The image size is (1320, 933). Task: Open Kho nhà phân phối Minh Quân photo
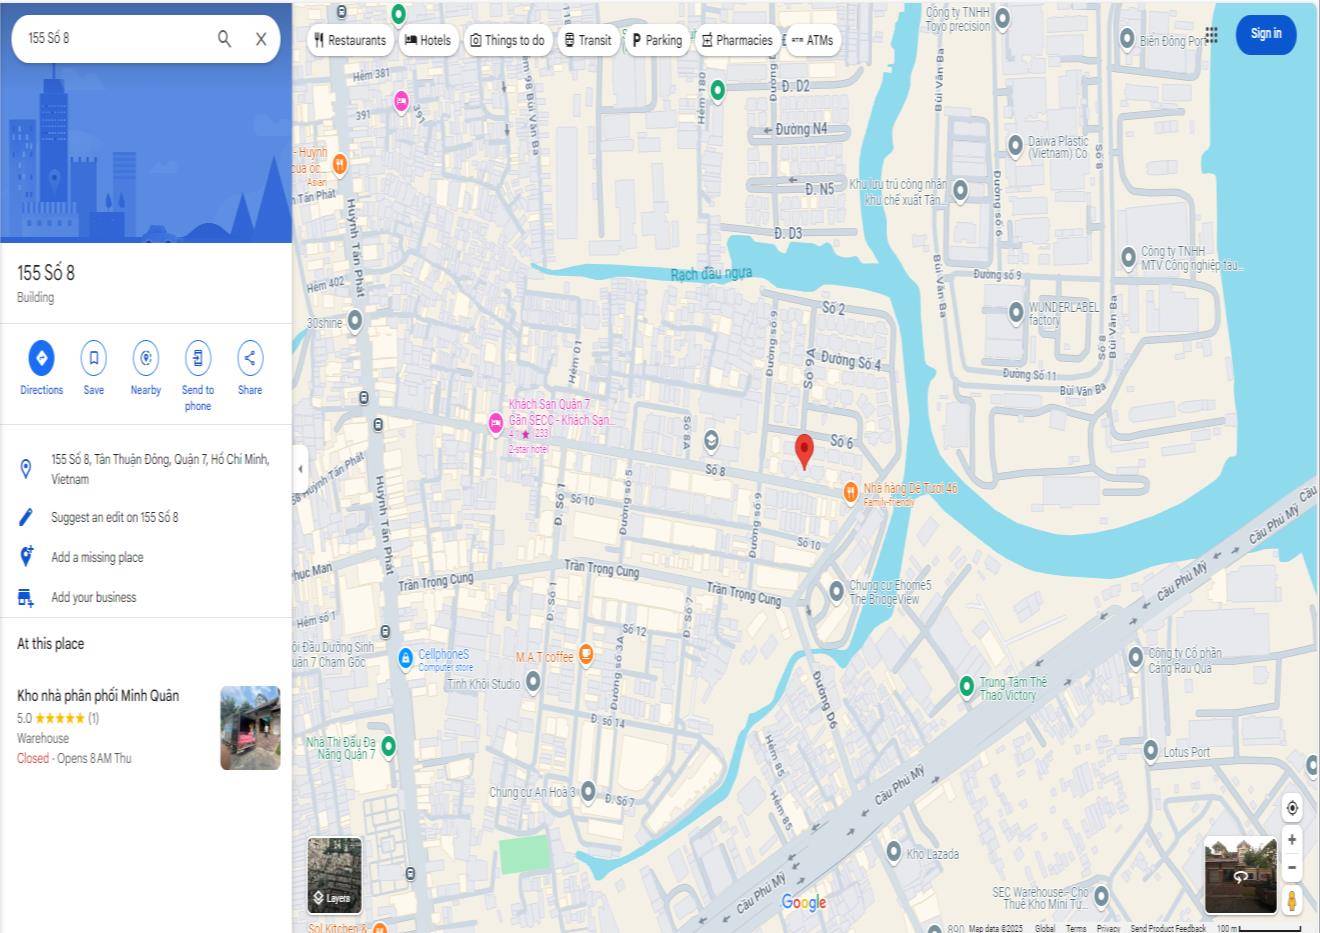click(250, 727)
